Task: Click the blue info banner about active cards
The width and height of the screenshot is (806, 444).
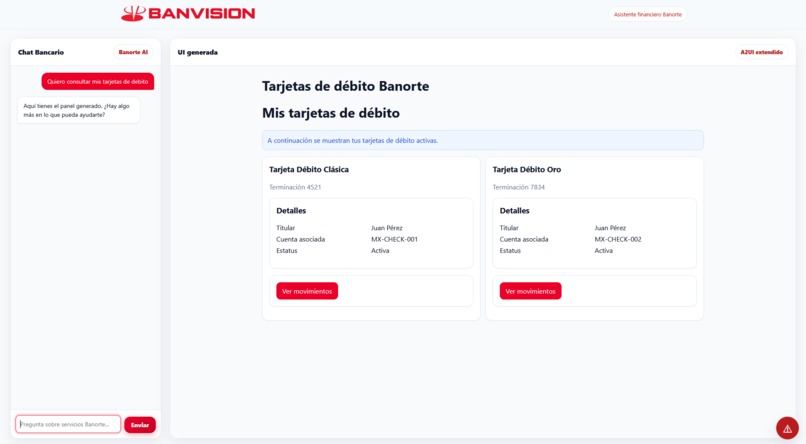Action: [x=483, y=140]
